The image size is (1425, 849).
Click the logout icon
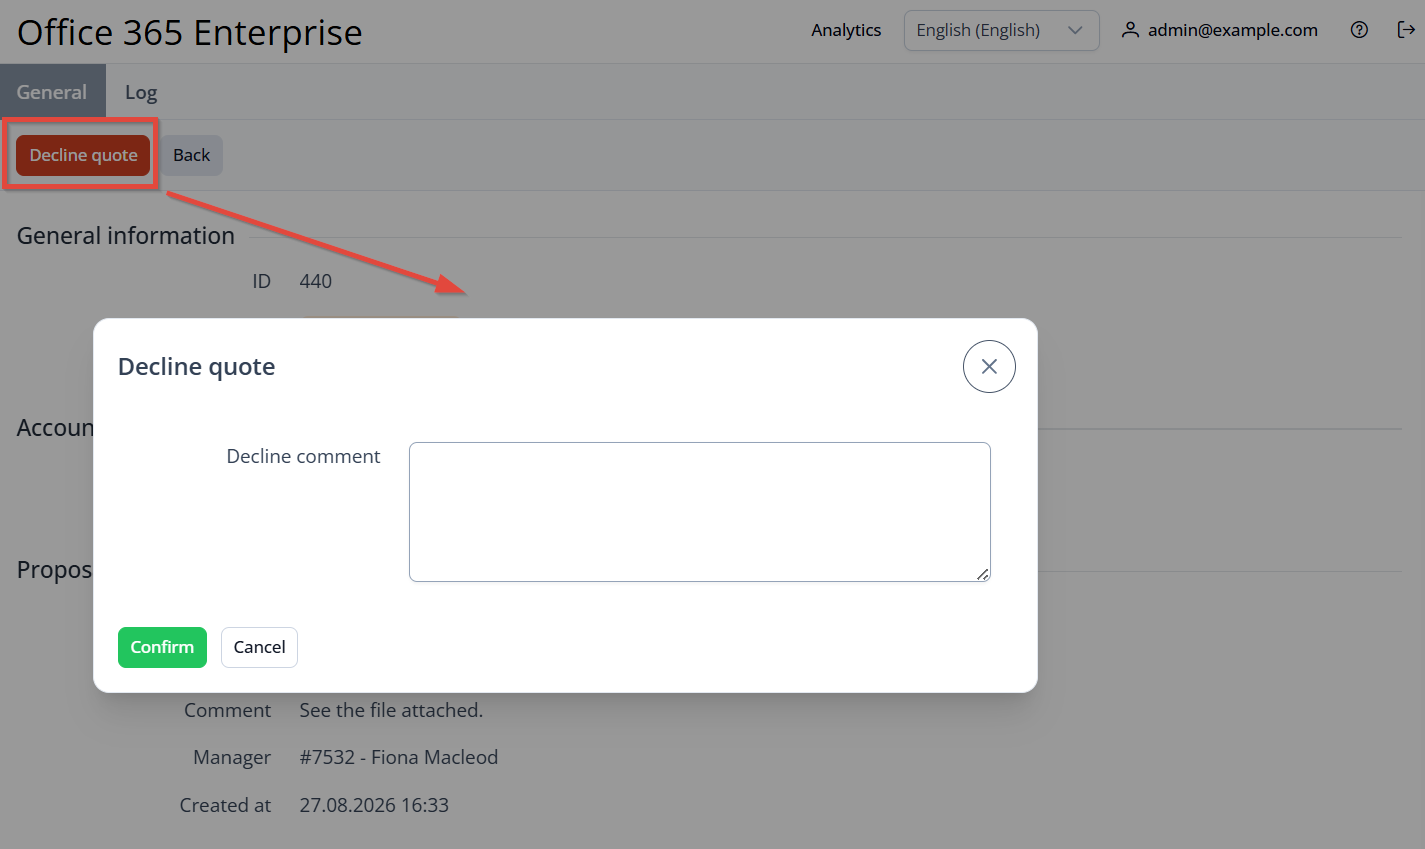(x=1406, y=30)
